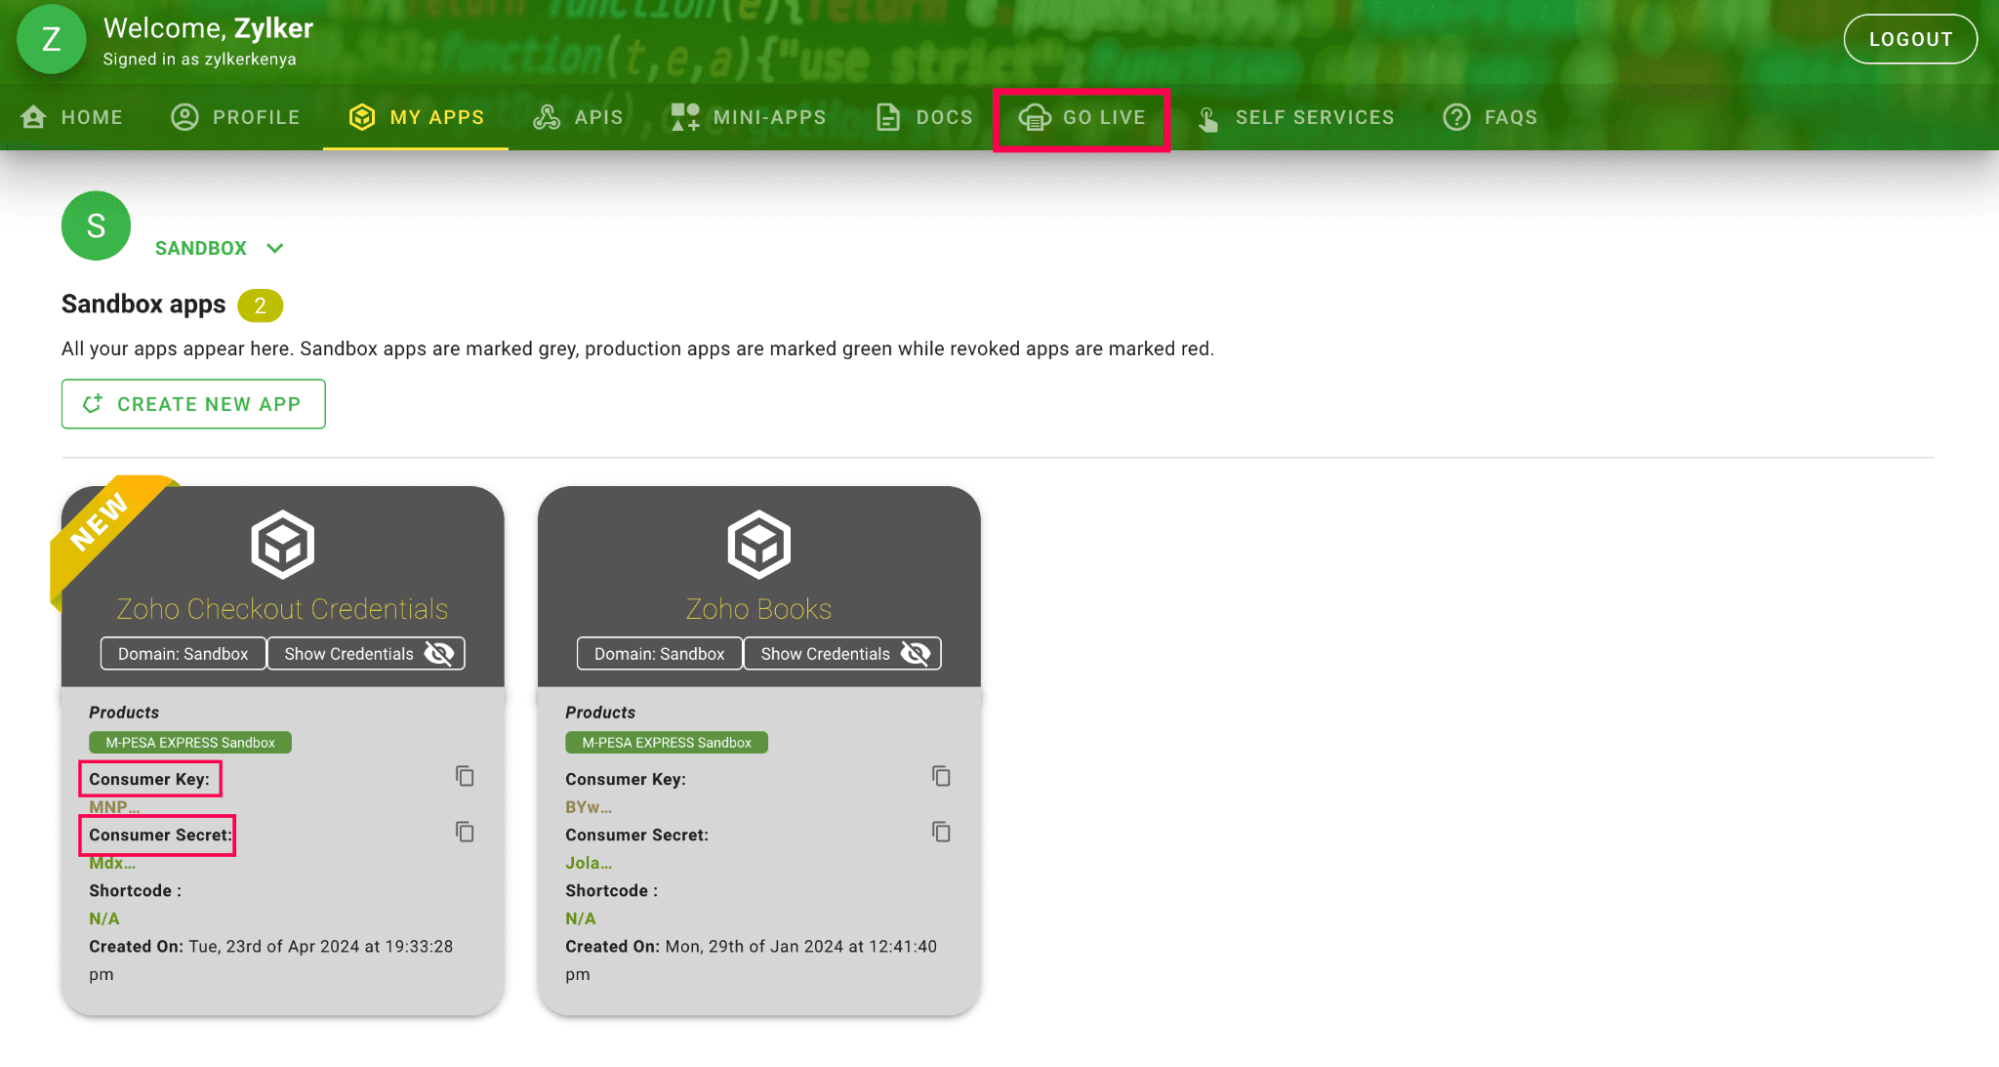This screenshot has width=1999, height=1067.
Task: Click the Zylker profile avatar circle
Action: [x=51, y=40]
